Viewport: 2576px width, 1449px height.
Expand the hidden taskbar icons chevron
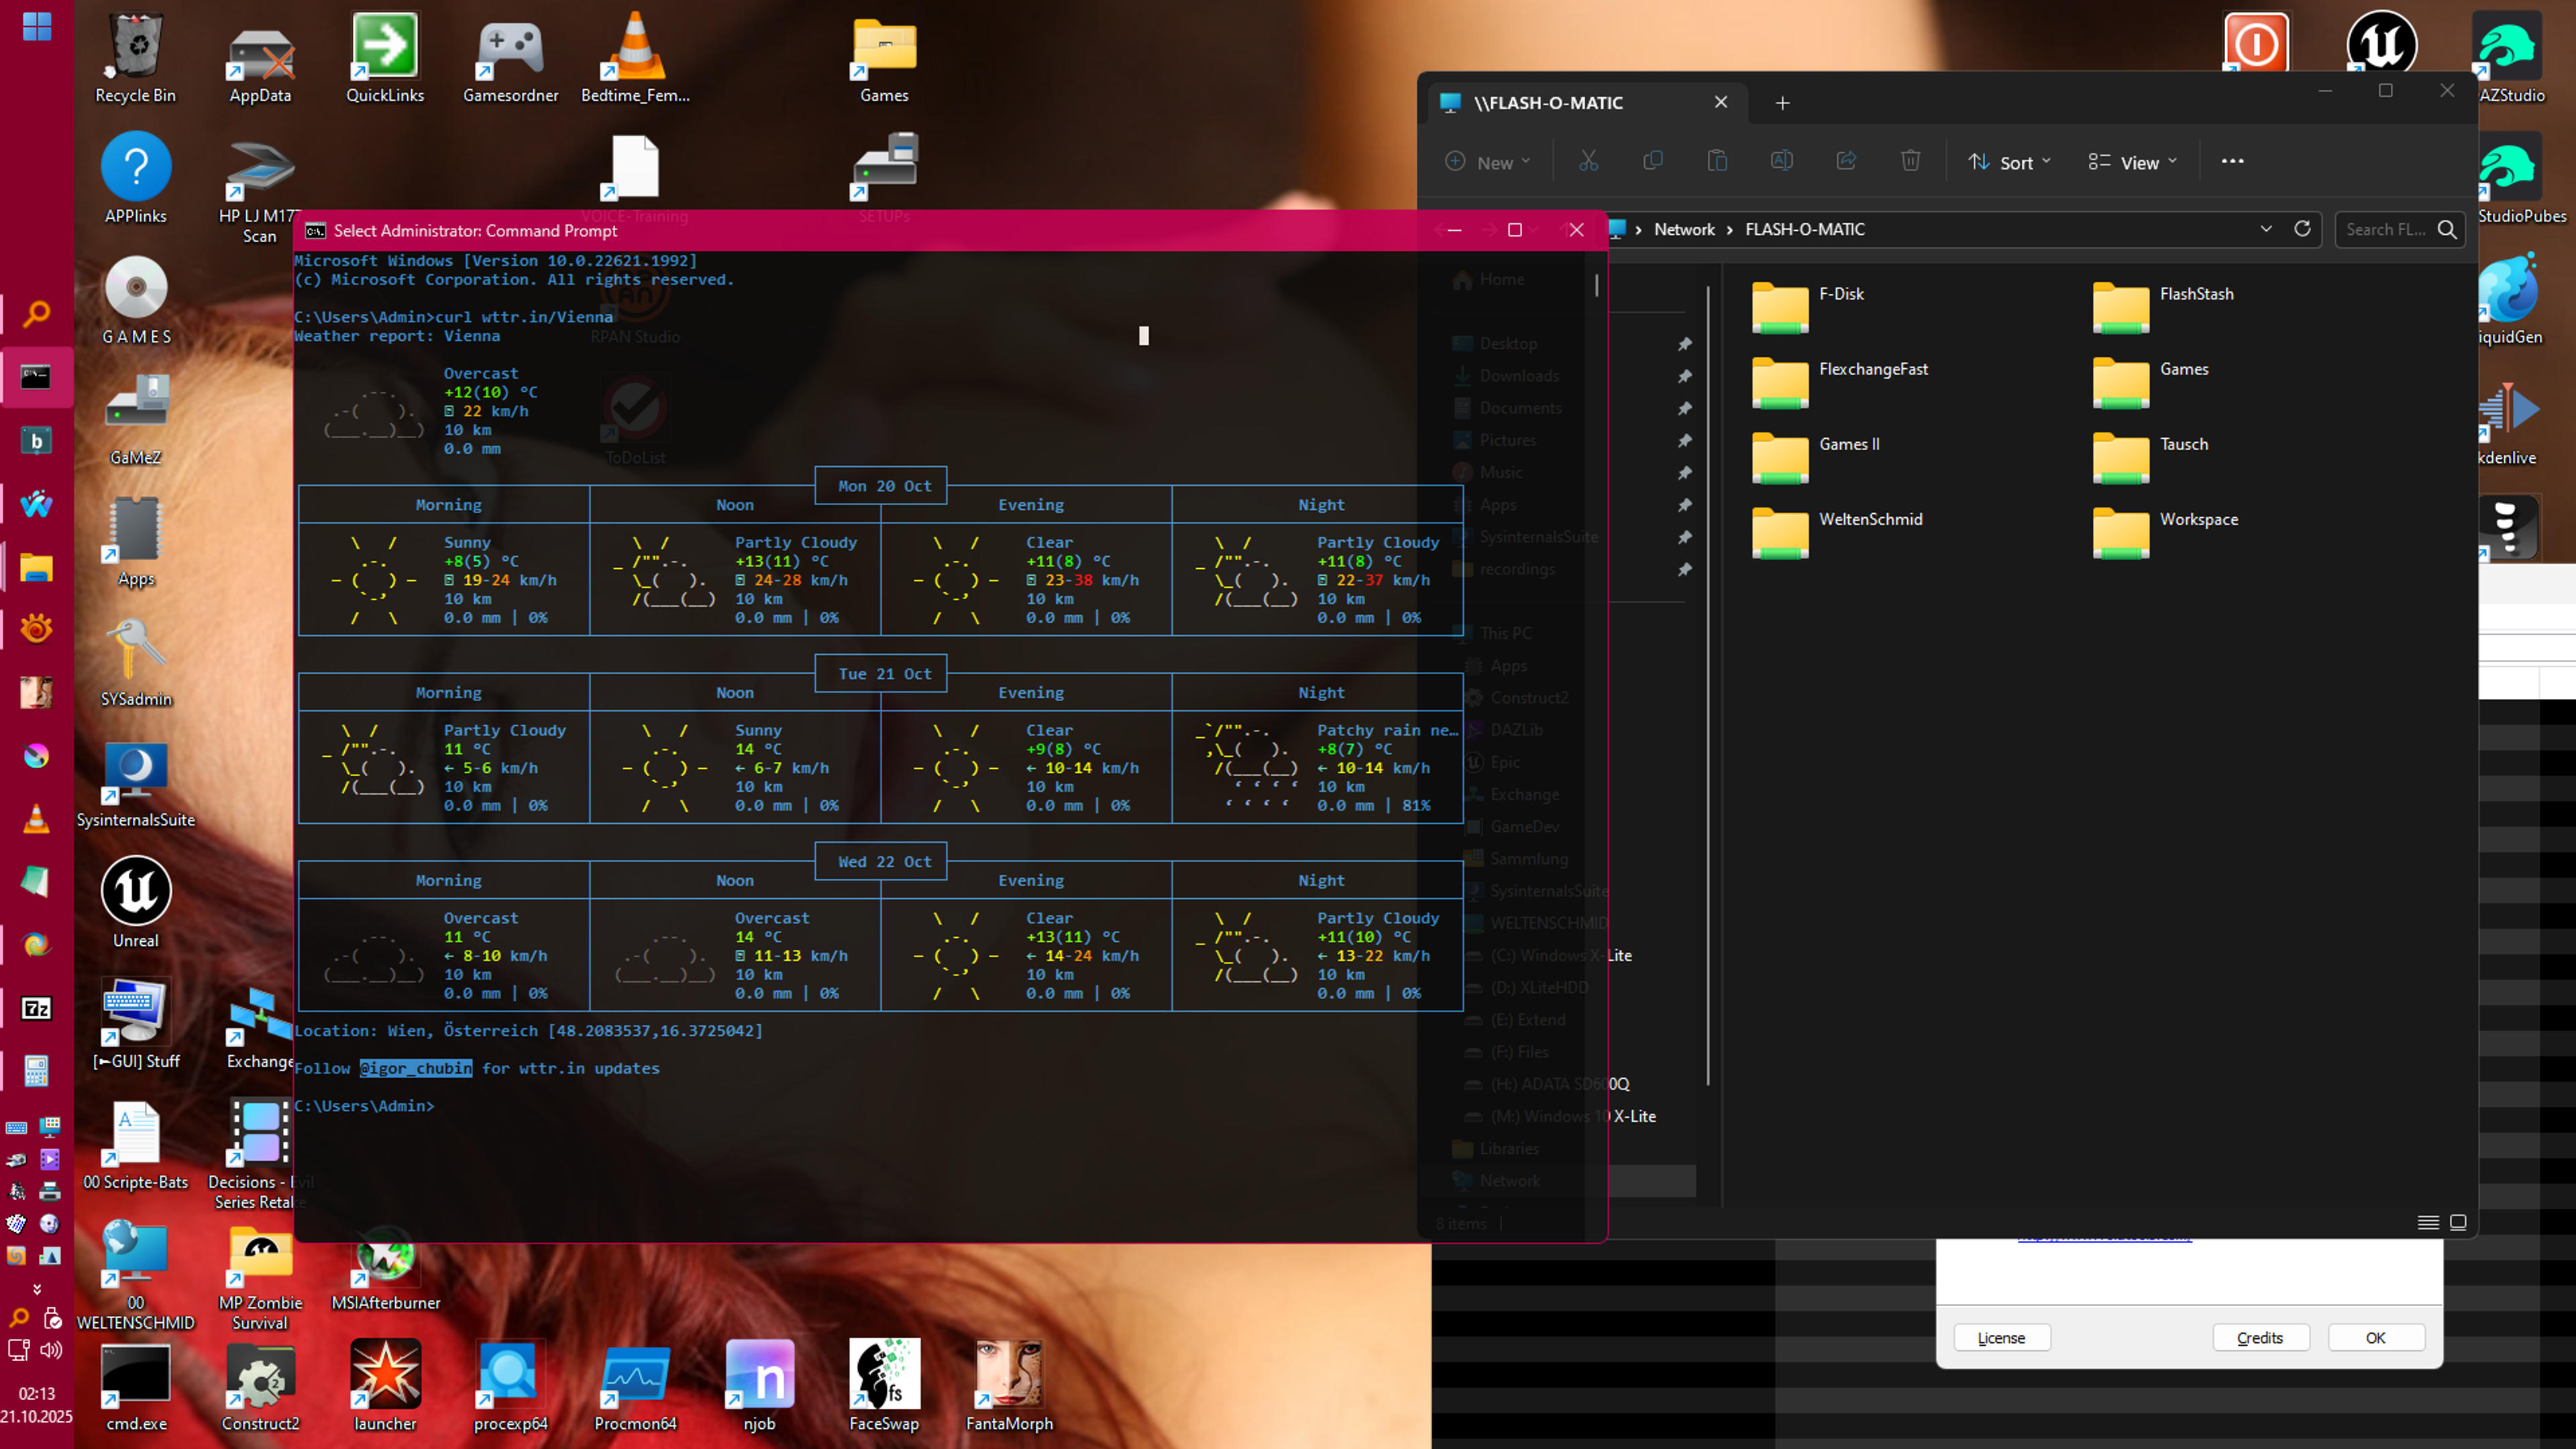pyautogui.click(x=37, y=1289)
